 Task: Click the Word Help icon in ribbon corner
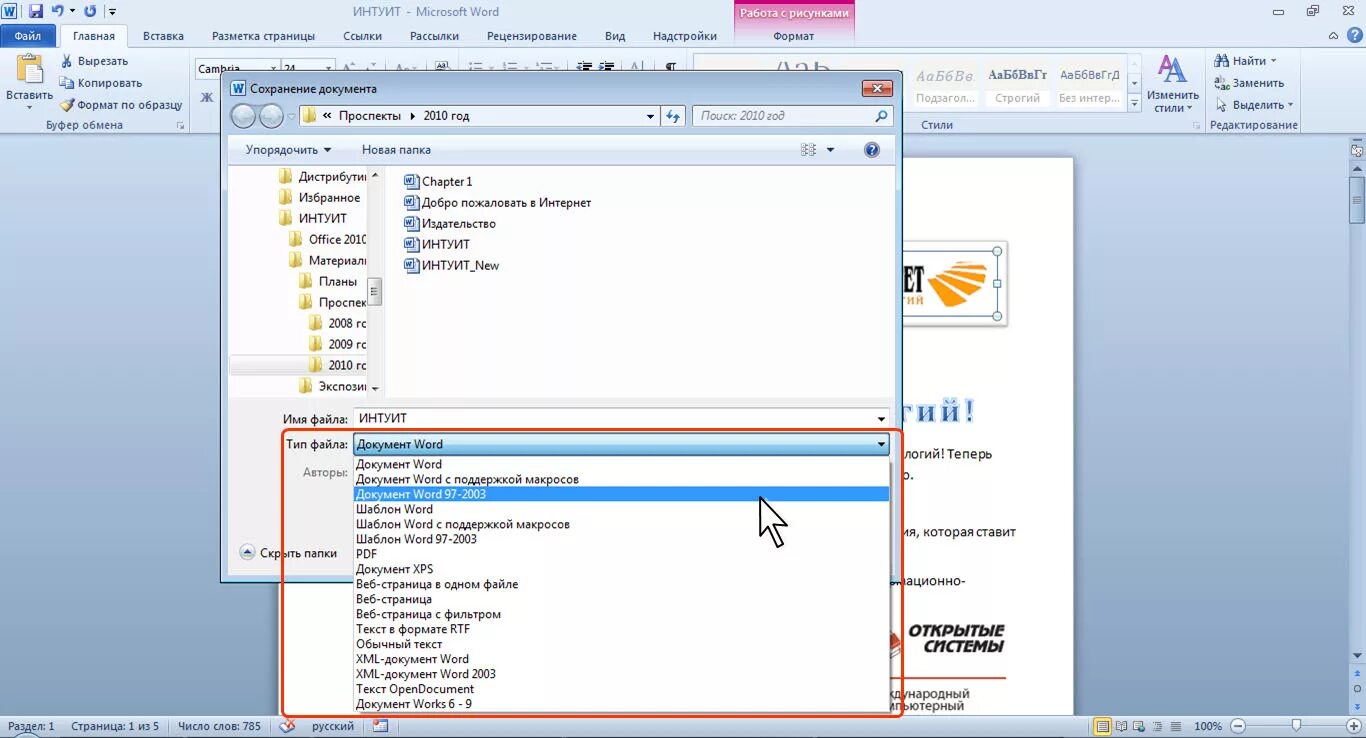1353,36
